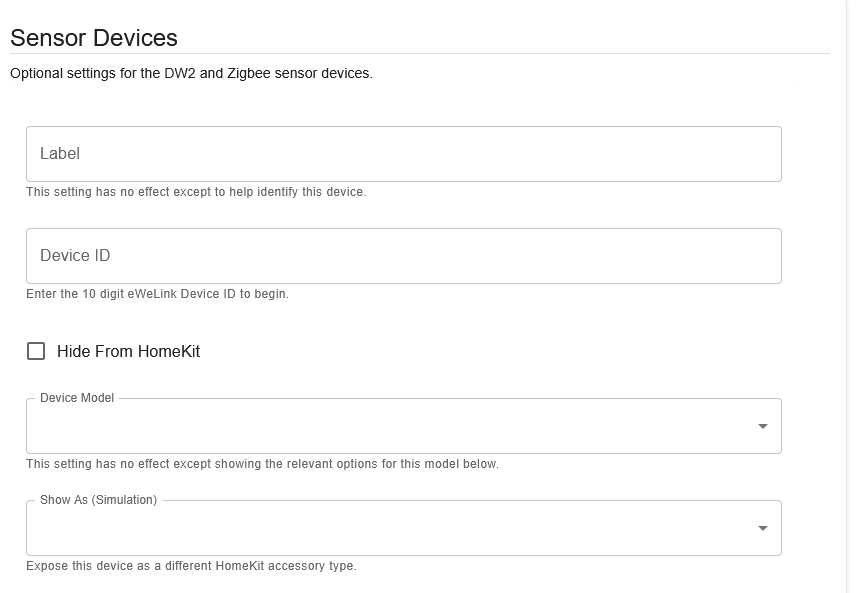Click the Sensor Devices section heading
Viewport: 863px width, 593px height.
[x=94, y=38]
